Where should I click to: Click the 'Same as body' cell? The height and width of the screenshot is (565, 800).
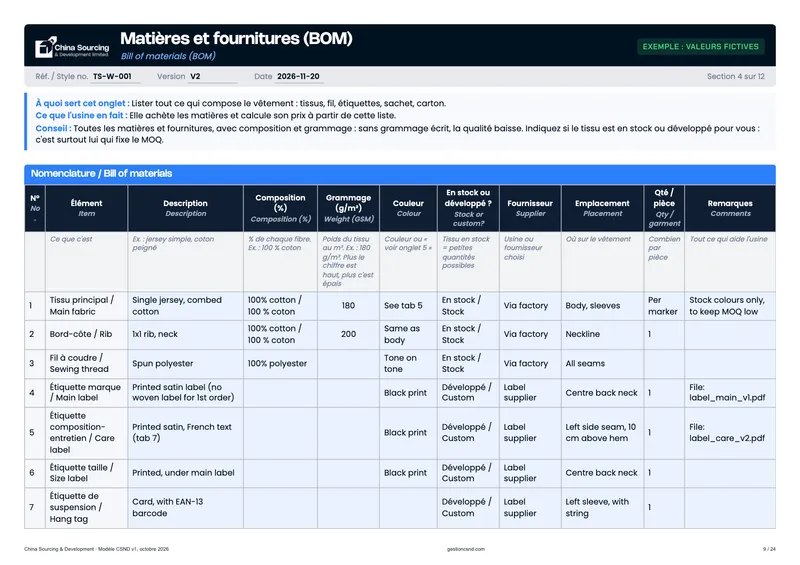click(408, 334)
